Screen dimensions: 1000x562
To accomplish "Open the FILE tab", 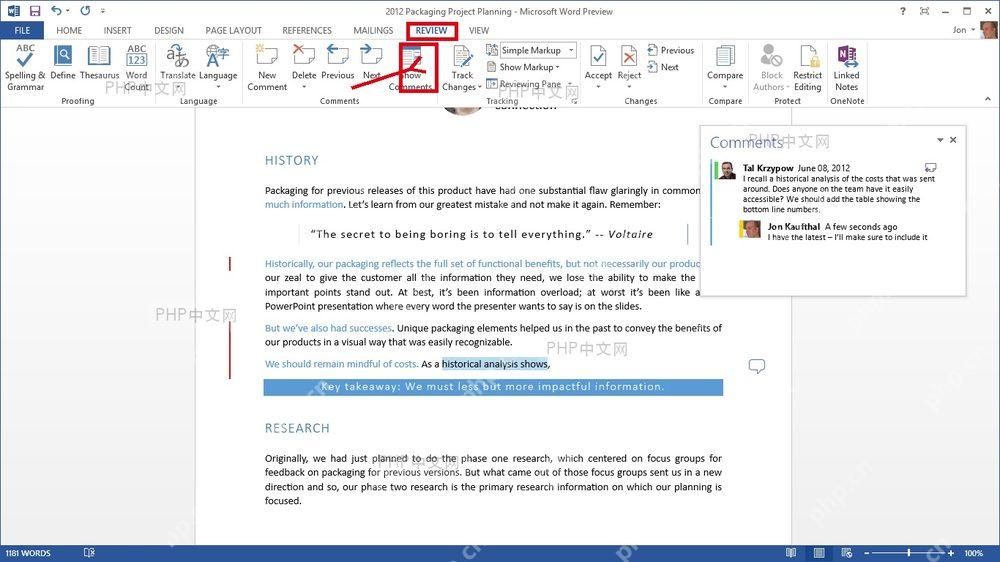I will coord(22,31).
